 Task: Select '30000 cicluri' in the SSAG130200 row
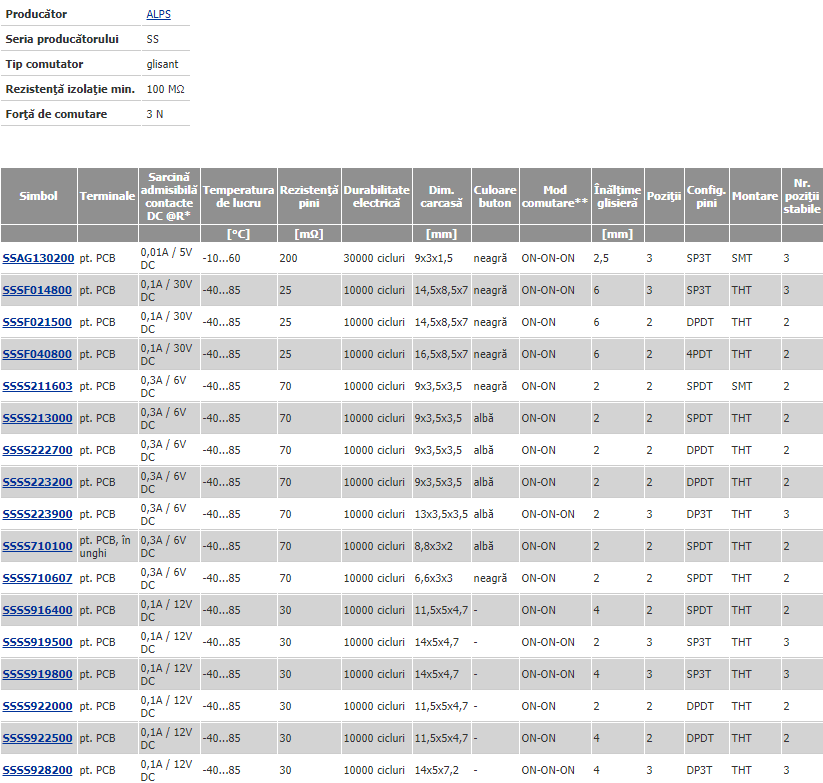coord(374,258)
